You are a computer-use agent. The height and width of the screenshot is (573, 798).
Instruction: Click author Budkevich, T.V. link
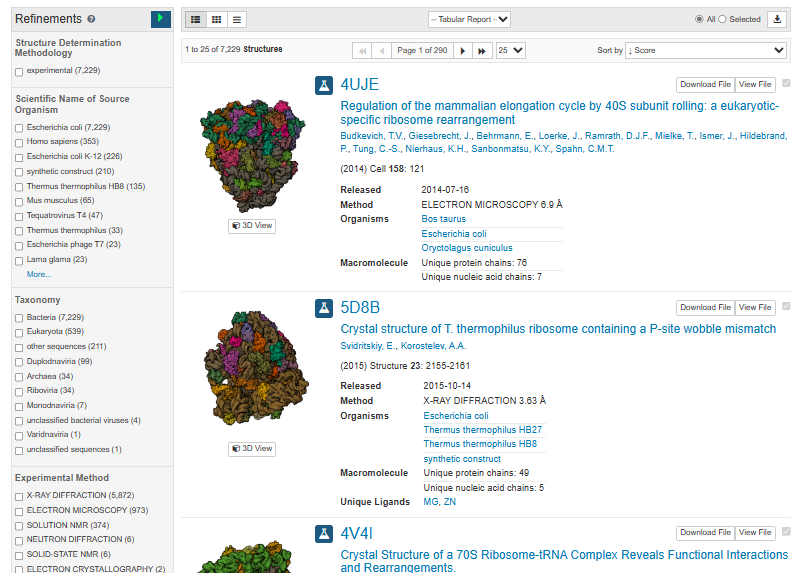pos(373,136)
